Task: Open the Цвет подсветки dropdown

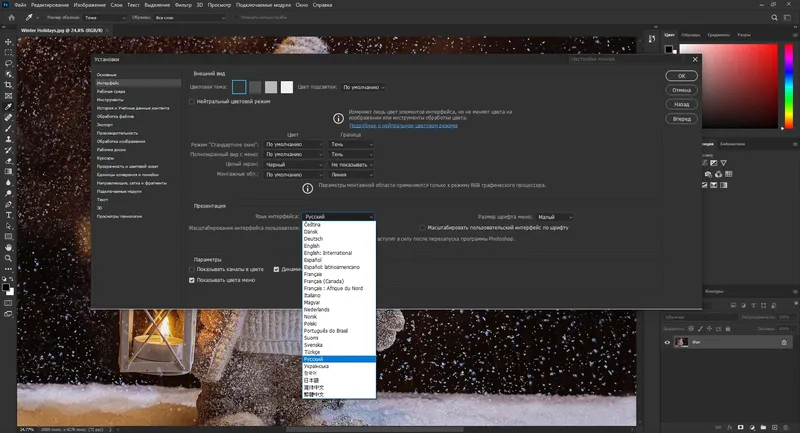Action: click(x=363, y=87)
